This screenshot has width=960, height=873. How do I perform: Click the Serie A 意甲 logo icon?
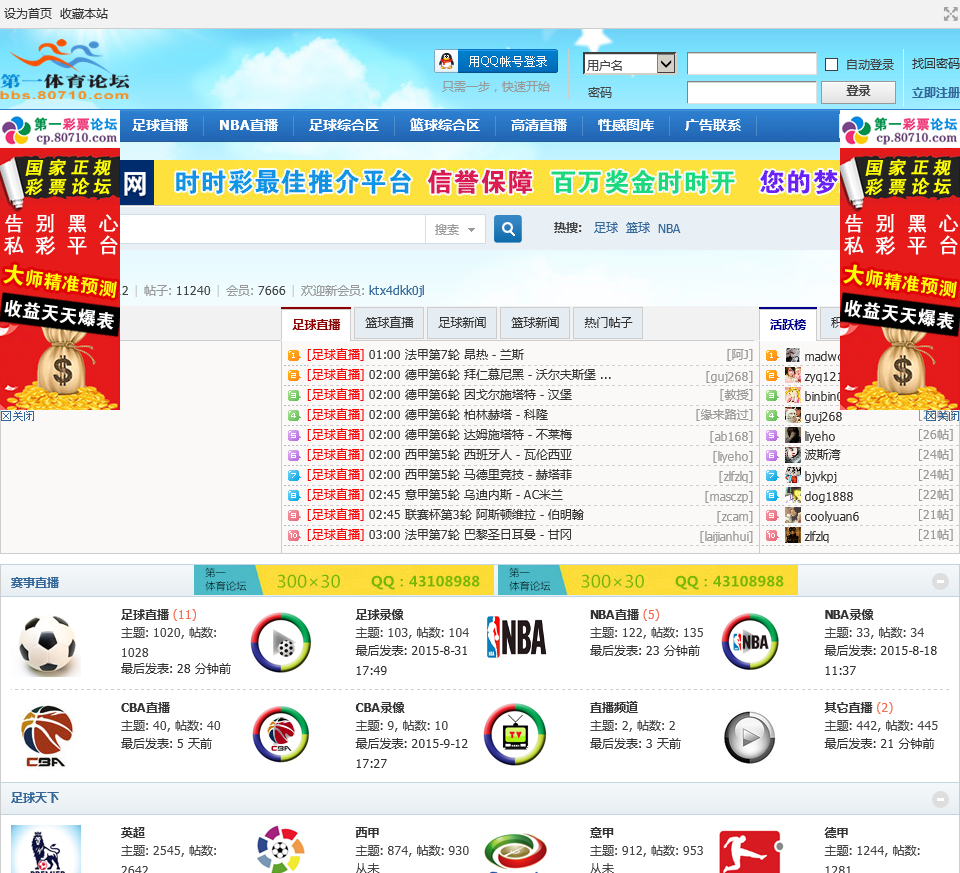[515, 852]
